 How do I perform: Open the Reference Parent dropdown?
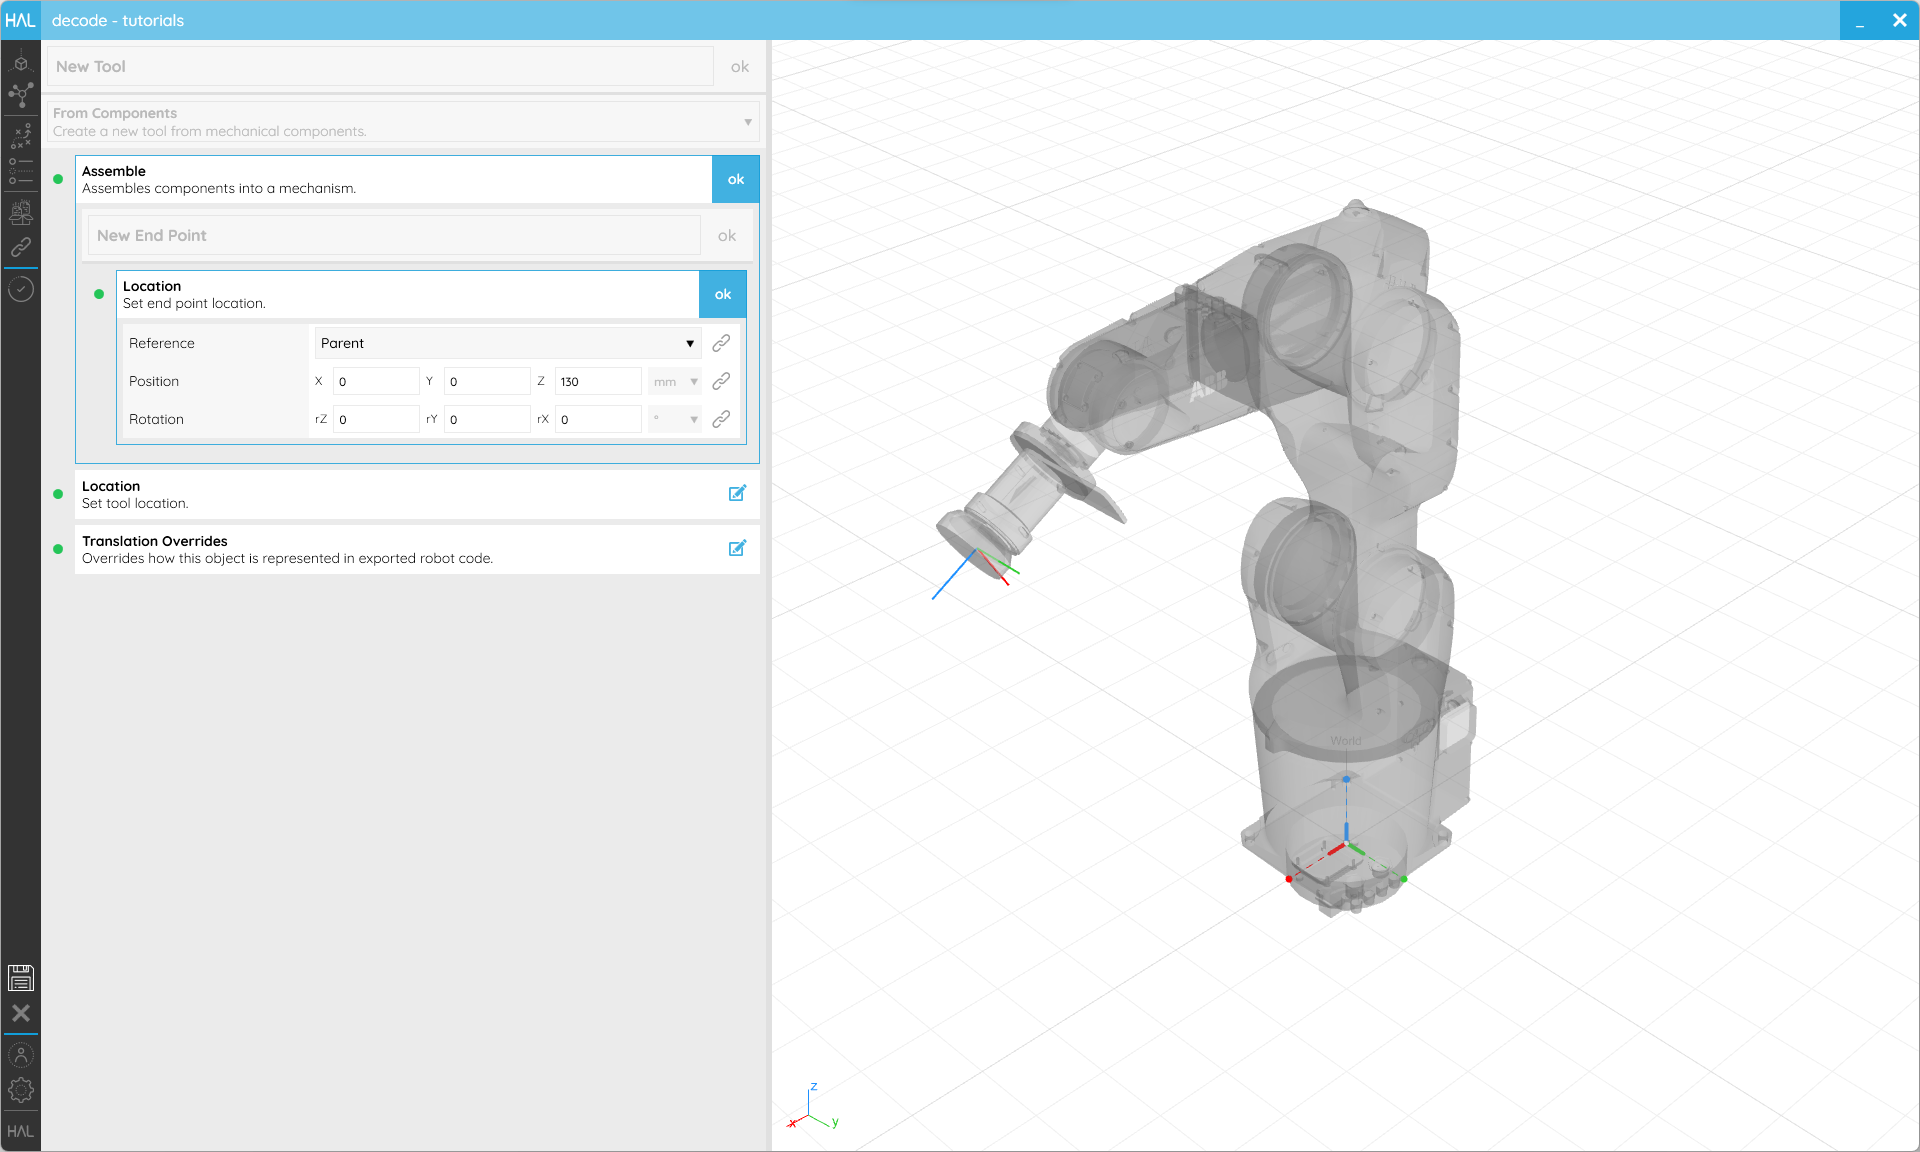click(508, 343)
